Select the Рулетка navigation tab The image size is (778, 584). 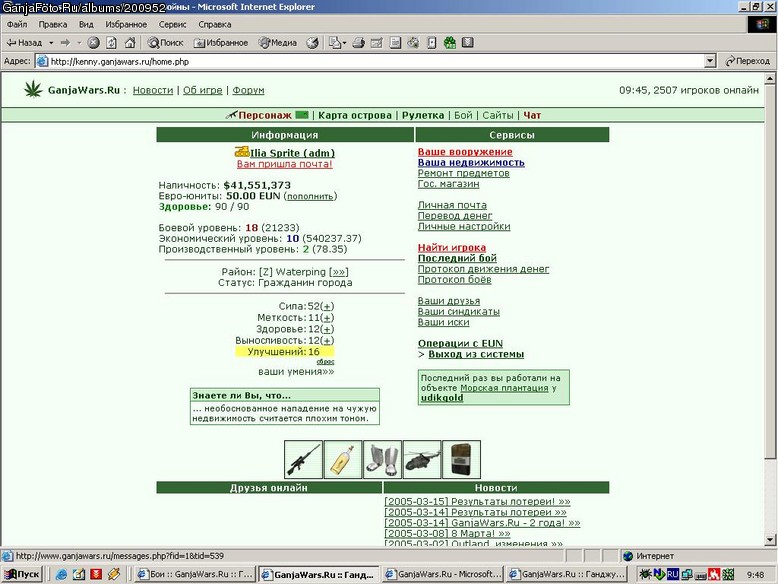tap(423, 115)
